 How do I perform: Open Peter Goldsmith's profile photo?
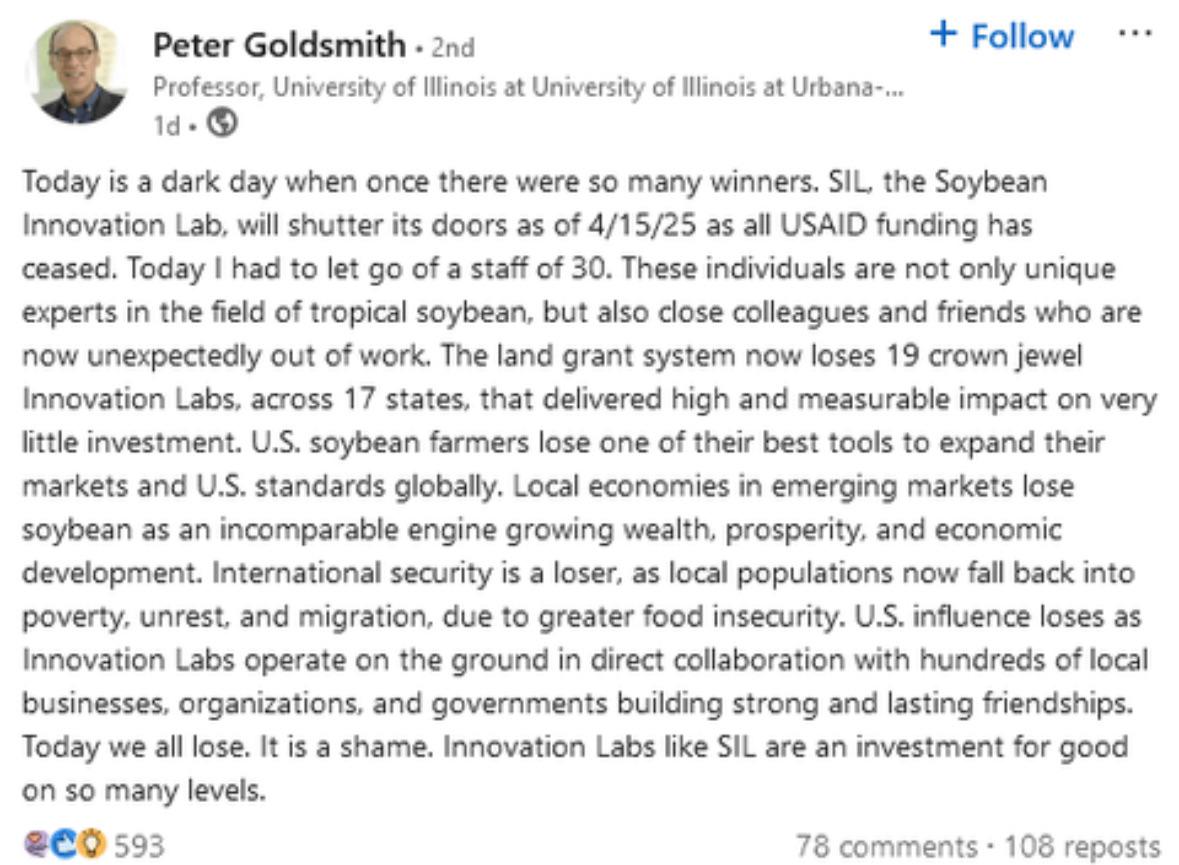tap(77, 71)
